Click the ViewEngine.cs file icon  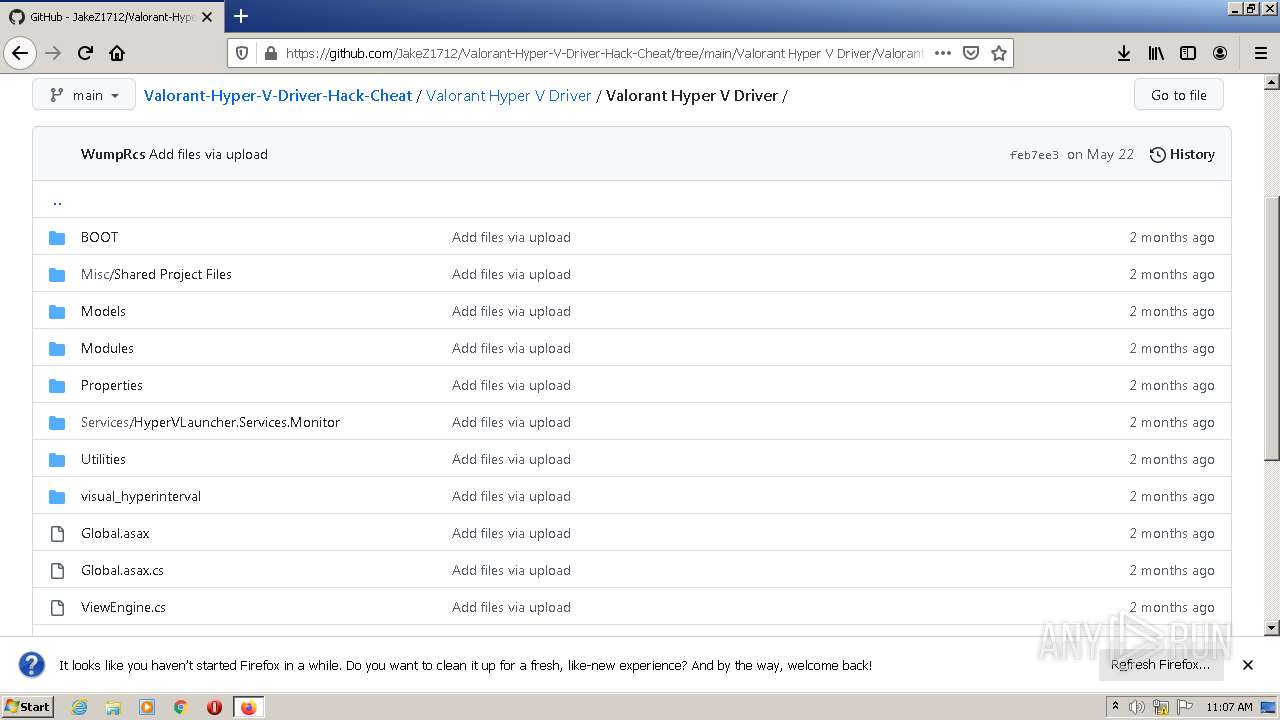pos(57,607)
